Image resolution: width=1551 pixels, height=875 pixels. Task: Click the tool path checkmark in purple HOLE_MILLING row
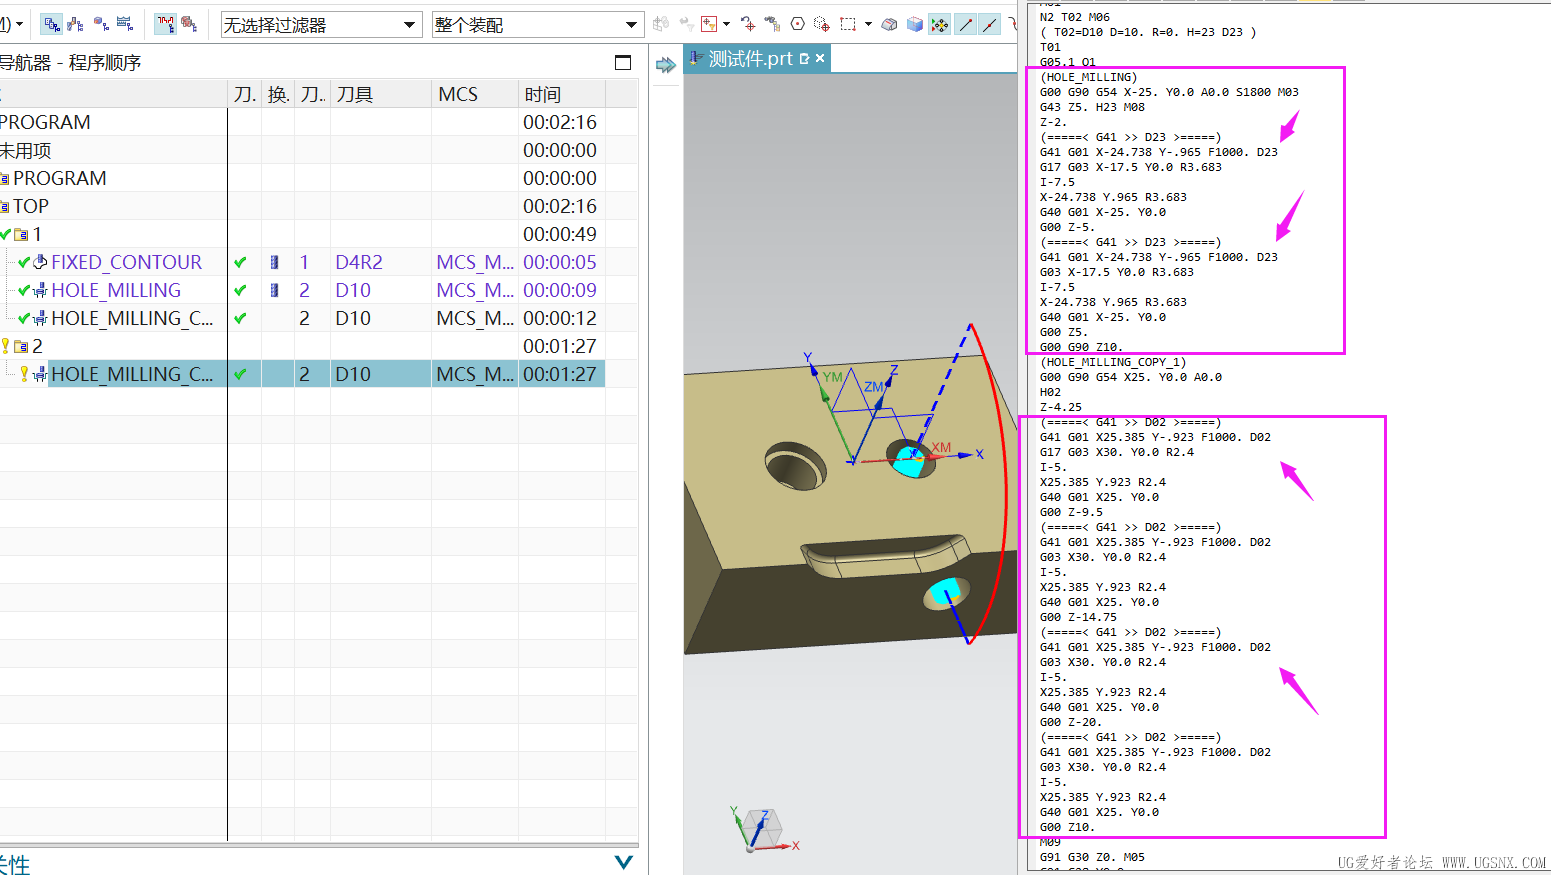pos(240,290)
